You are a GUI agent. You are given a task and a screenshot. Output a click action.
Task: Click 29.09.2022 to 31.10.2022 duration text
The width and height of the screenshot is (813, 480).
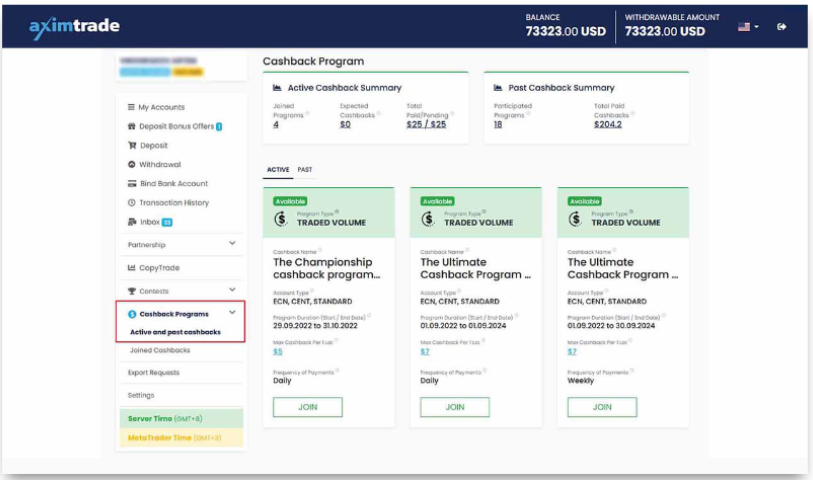[315, 326]
